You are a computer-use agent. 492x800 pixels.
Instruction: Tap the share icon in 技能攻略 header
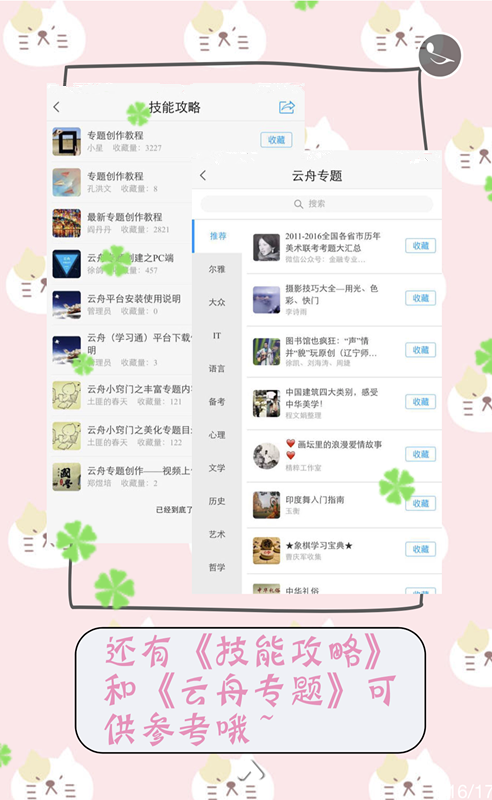tap(287, 107)
